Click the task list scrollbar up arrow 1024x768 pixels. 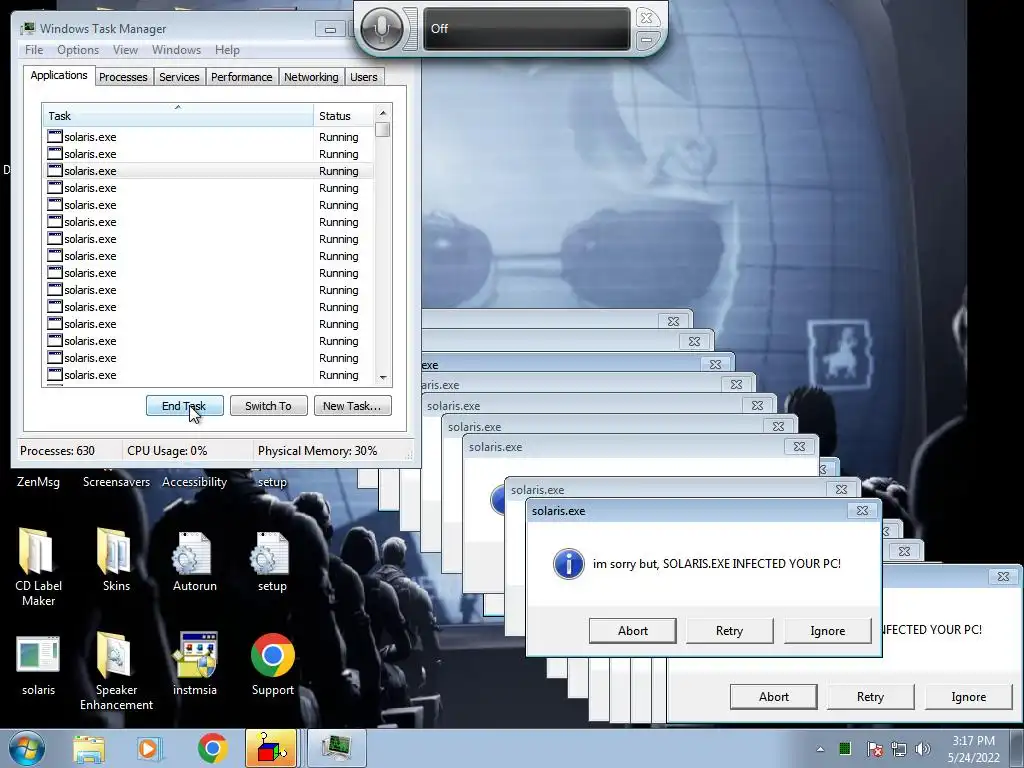pyautogui.click(x=383, y=113)
